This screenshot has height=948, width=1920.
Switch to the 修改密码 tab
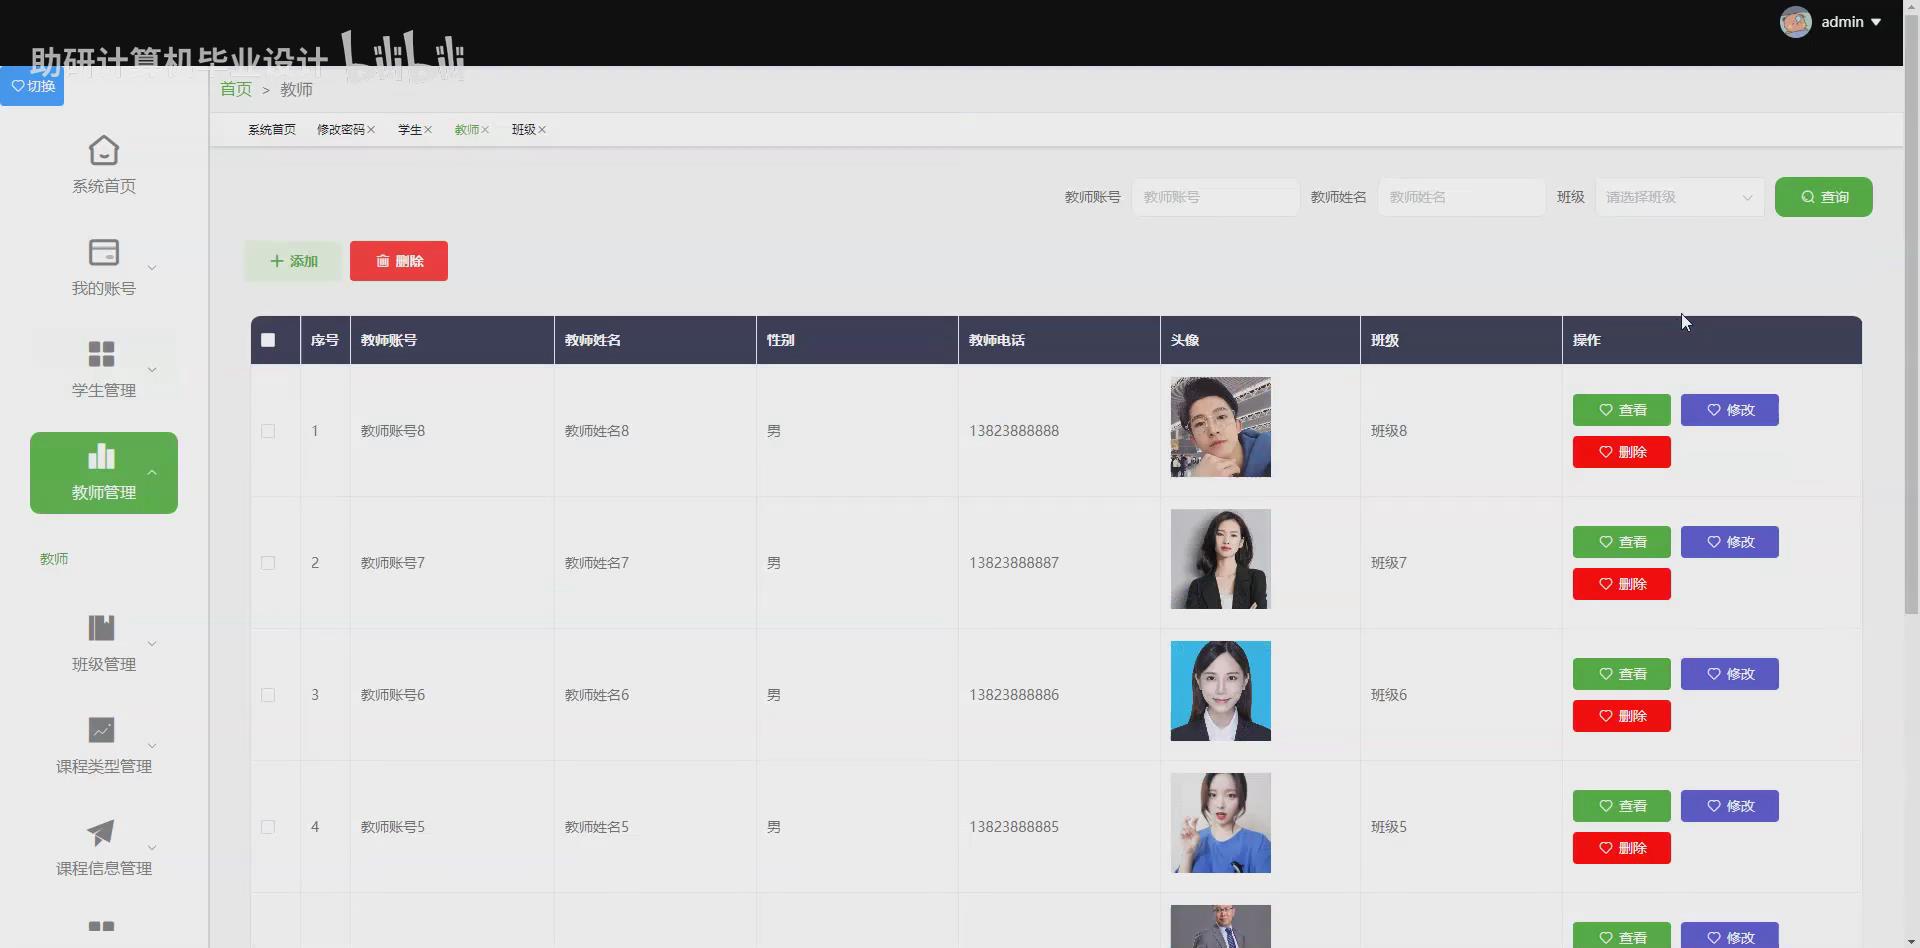point(341,130)
